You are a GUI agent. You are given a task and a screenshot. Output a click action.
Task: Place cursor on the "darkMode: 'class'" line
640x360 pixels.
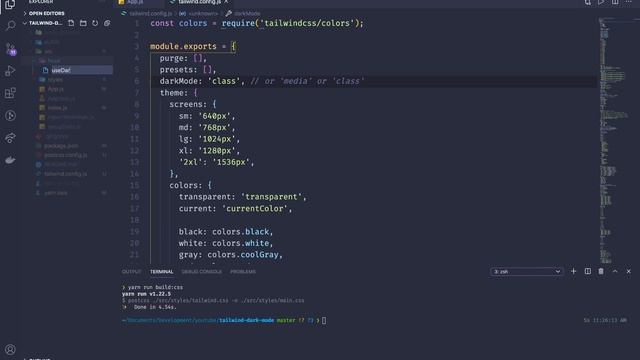pyautogui.click(x=262, y=81)
